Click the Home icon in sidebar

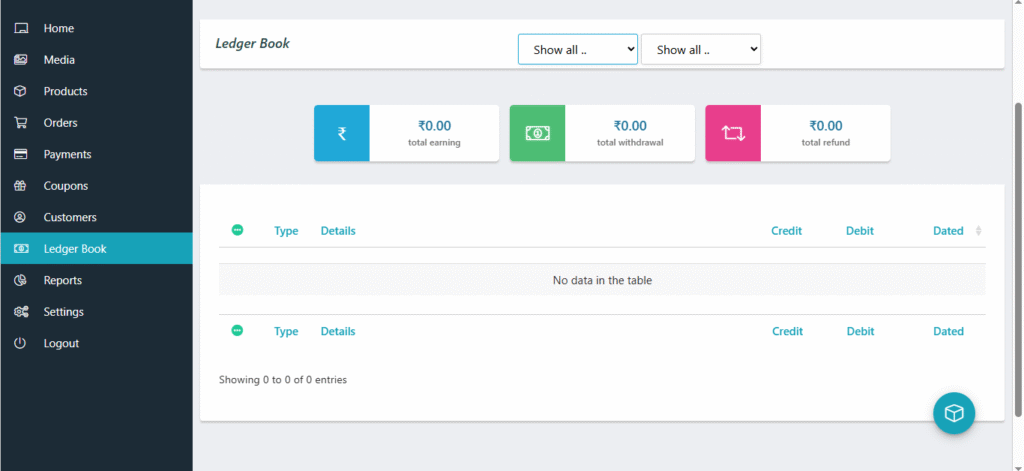tap(20, 28)
